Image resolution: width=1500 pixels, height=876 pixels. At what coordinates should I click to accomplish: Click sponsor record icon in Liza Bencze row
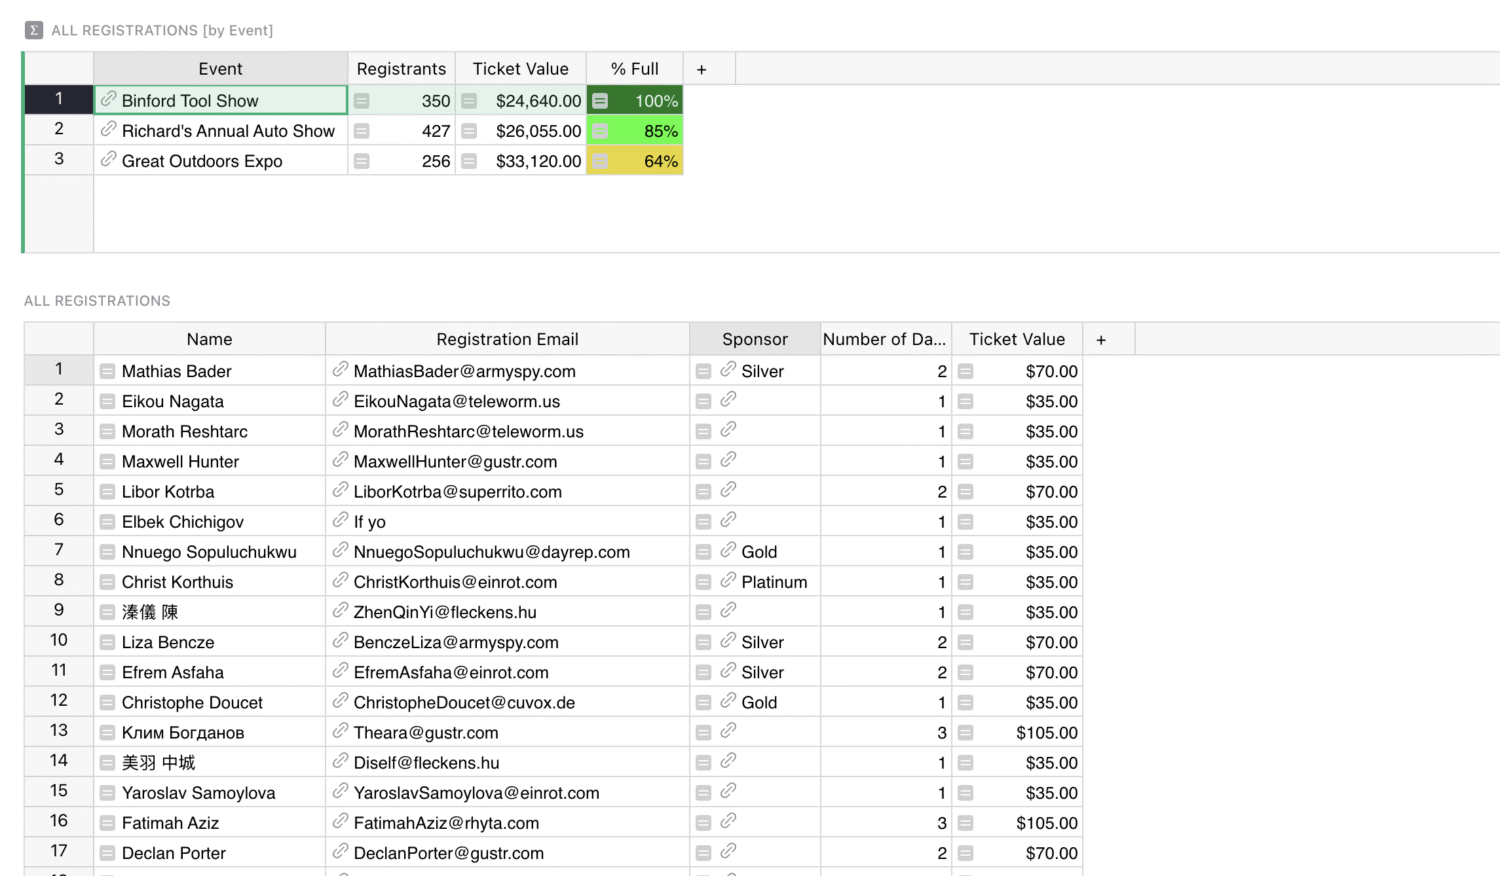(703, 642)
